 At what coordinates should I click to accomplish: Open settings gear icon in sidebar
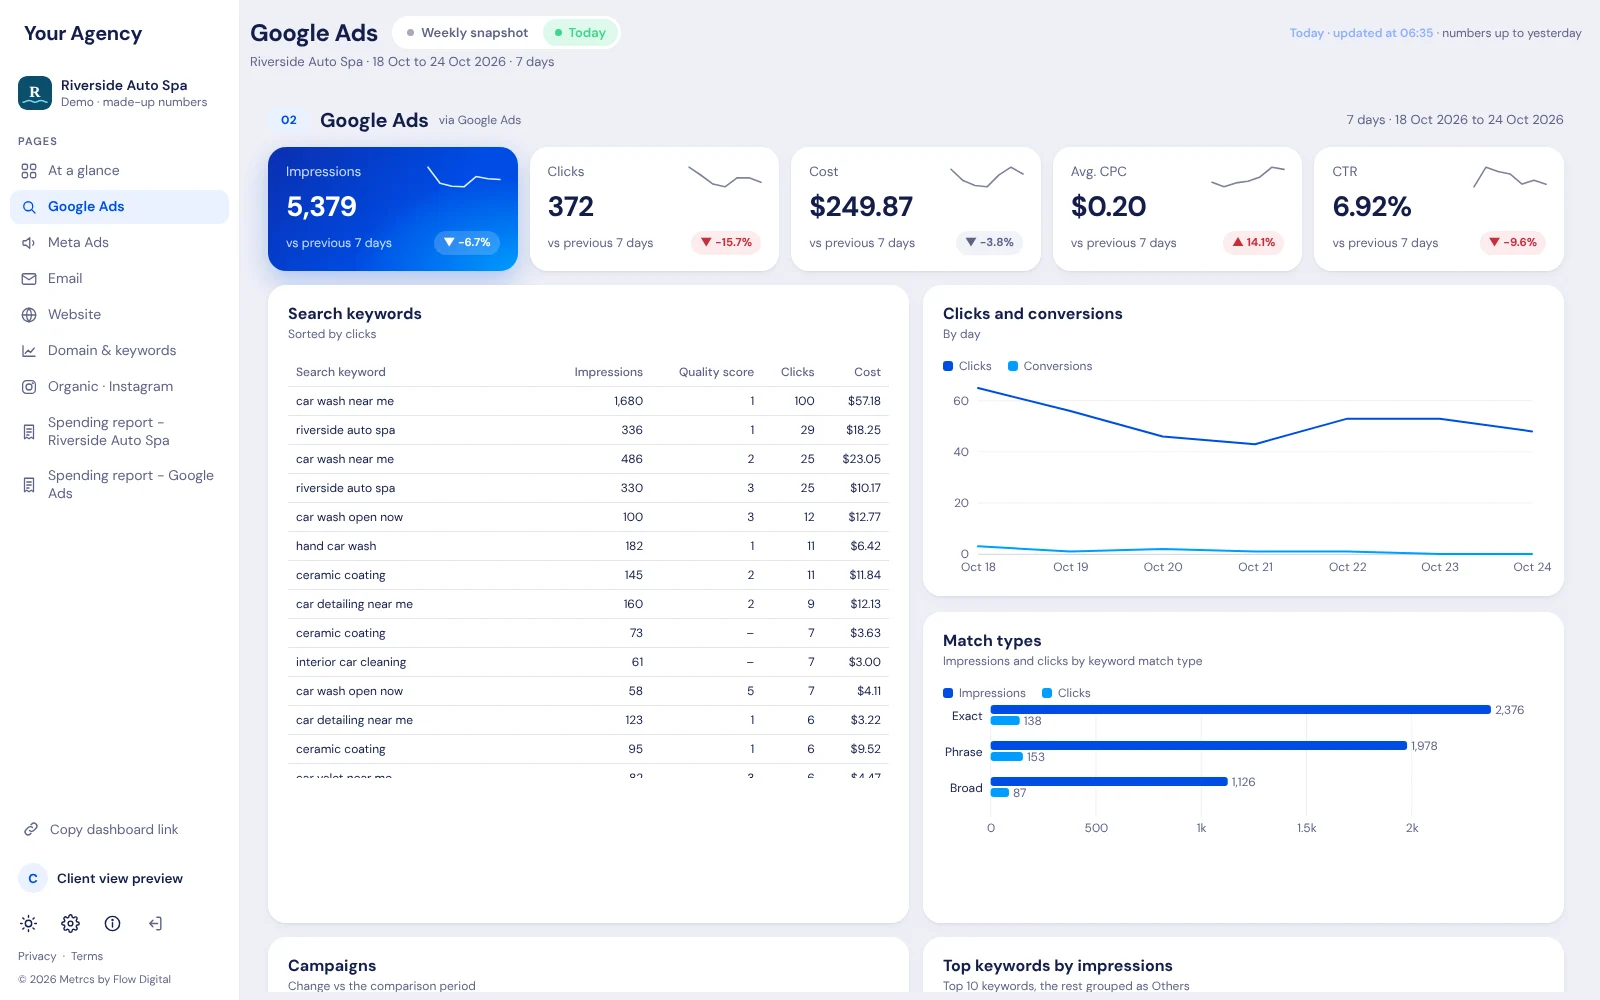tap(70, 923)
